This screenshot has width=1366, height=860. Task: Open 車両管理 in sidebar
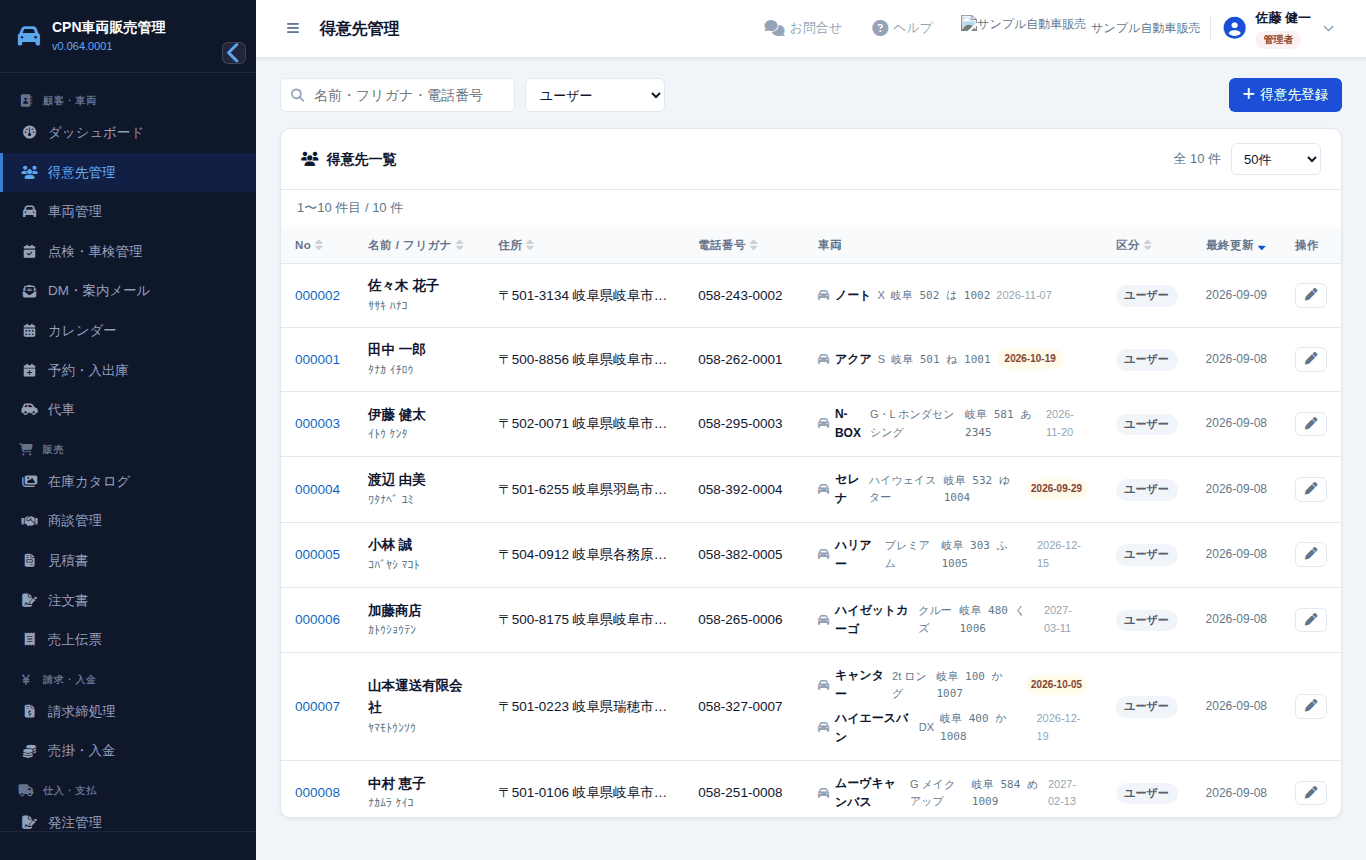128,211
